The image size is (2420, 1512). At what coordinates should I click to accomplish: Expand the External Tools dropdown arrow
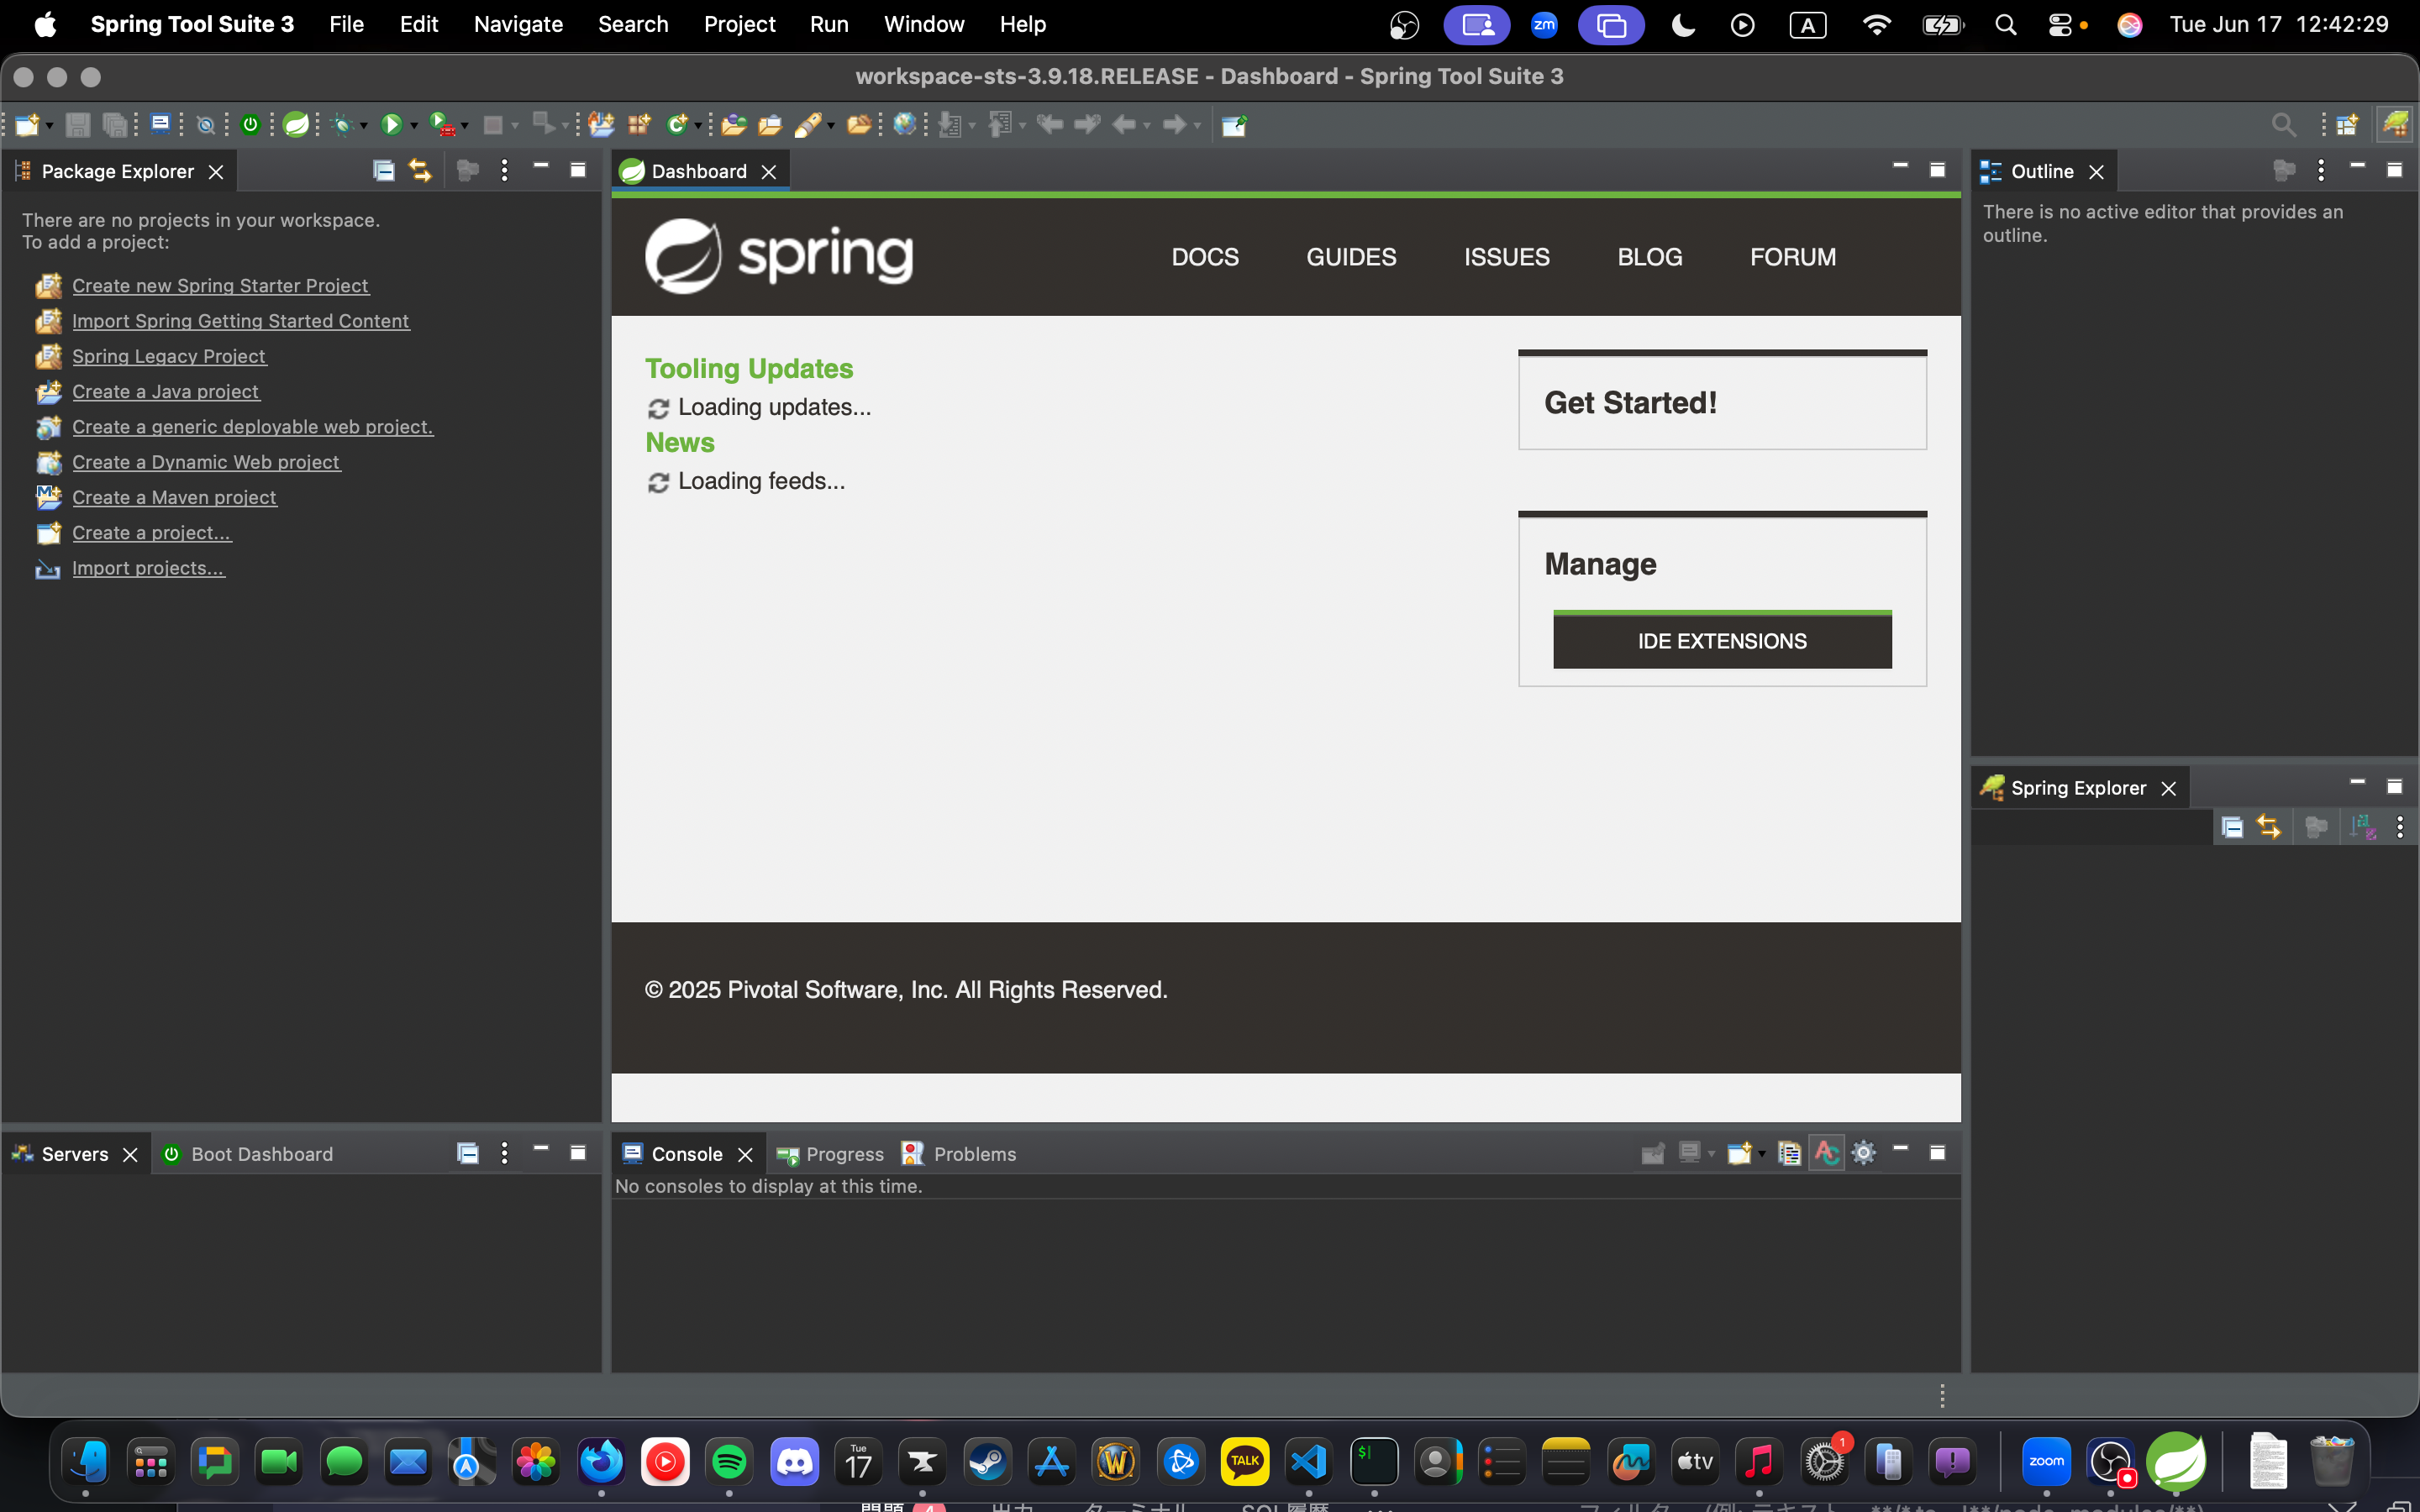(x=465, y=127)
